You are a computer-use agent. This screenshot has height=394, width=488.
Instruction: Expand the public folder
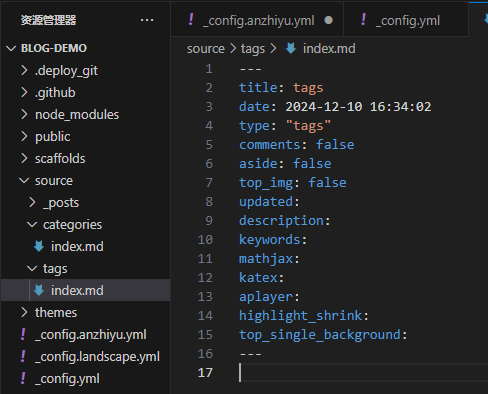pos(24,136)
